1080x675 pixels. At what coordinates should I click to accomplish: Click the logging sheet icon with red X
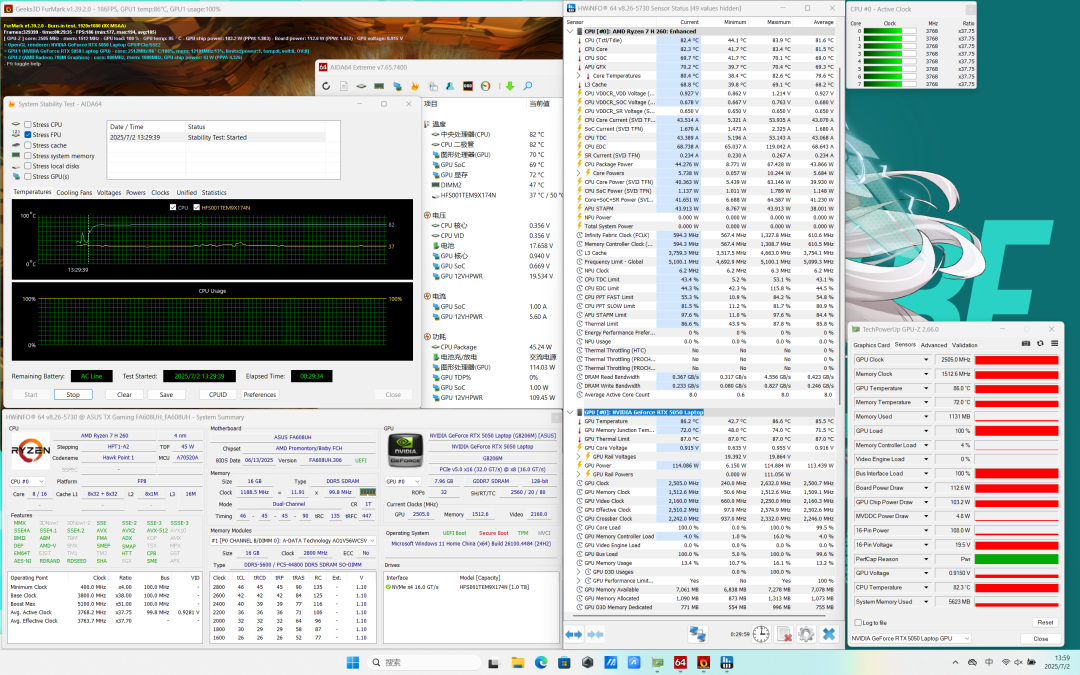tap(784, 634)
